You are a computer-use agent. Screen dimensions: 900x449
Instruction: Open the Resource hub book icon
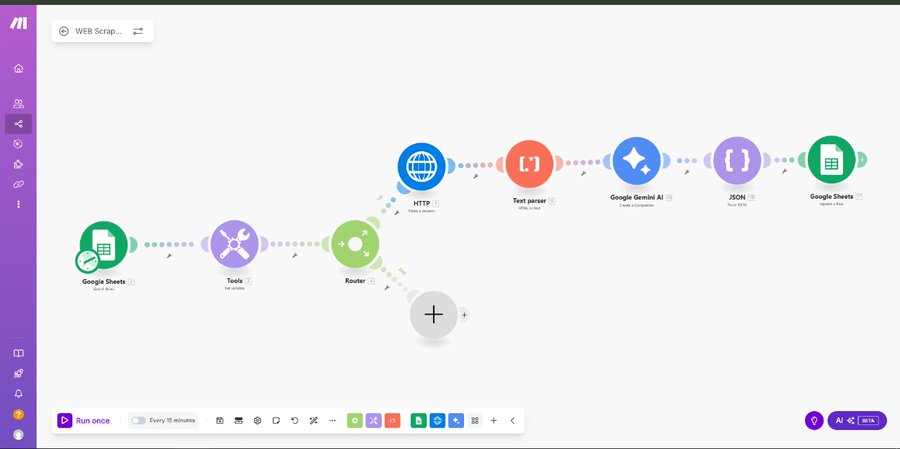point(18,354)
